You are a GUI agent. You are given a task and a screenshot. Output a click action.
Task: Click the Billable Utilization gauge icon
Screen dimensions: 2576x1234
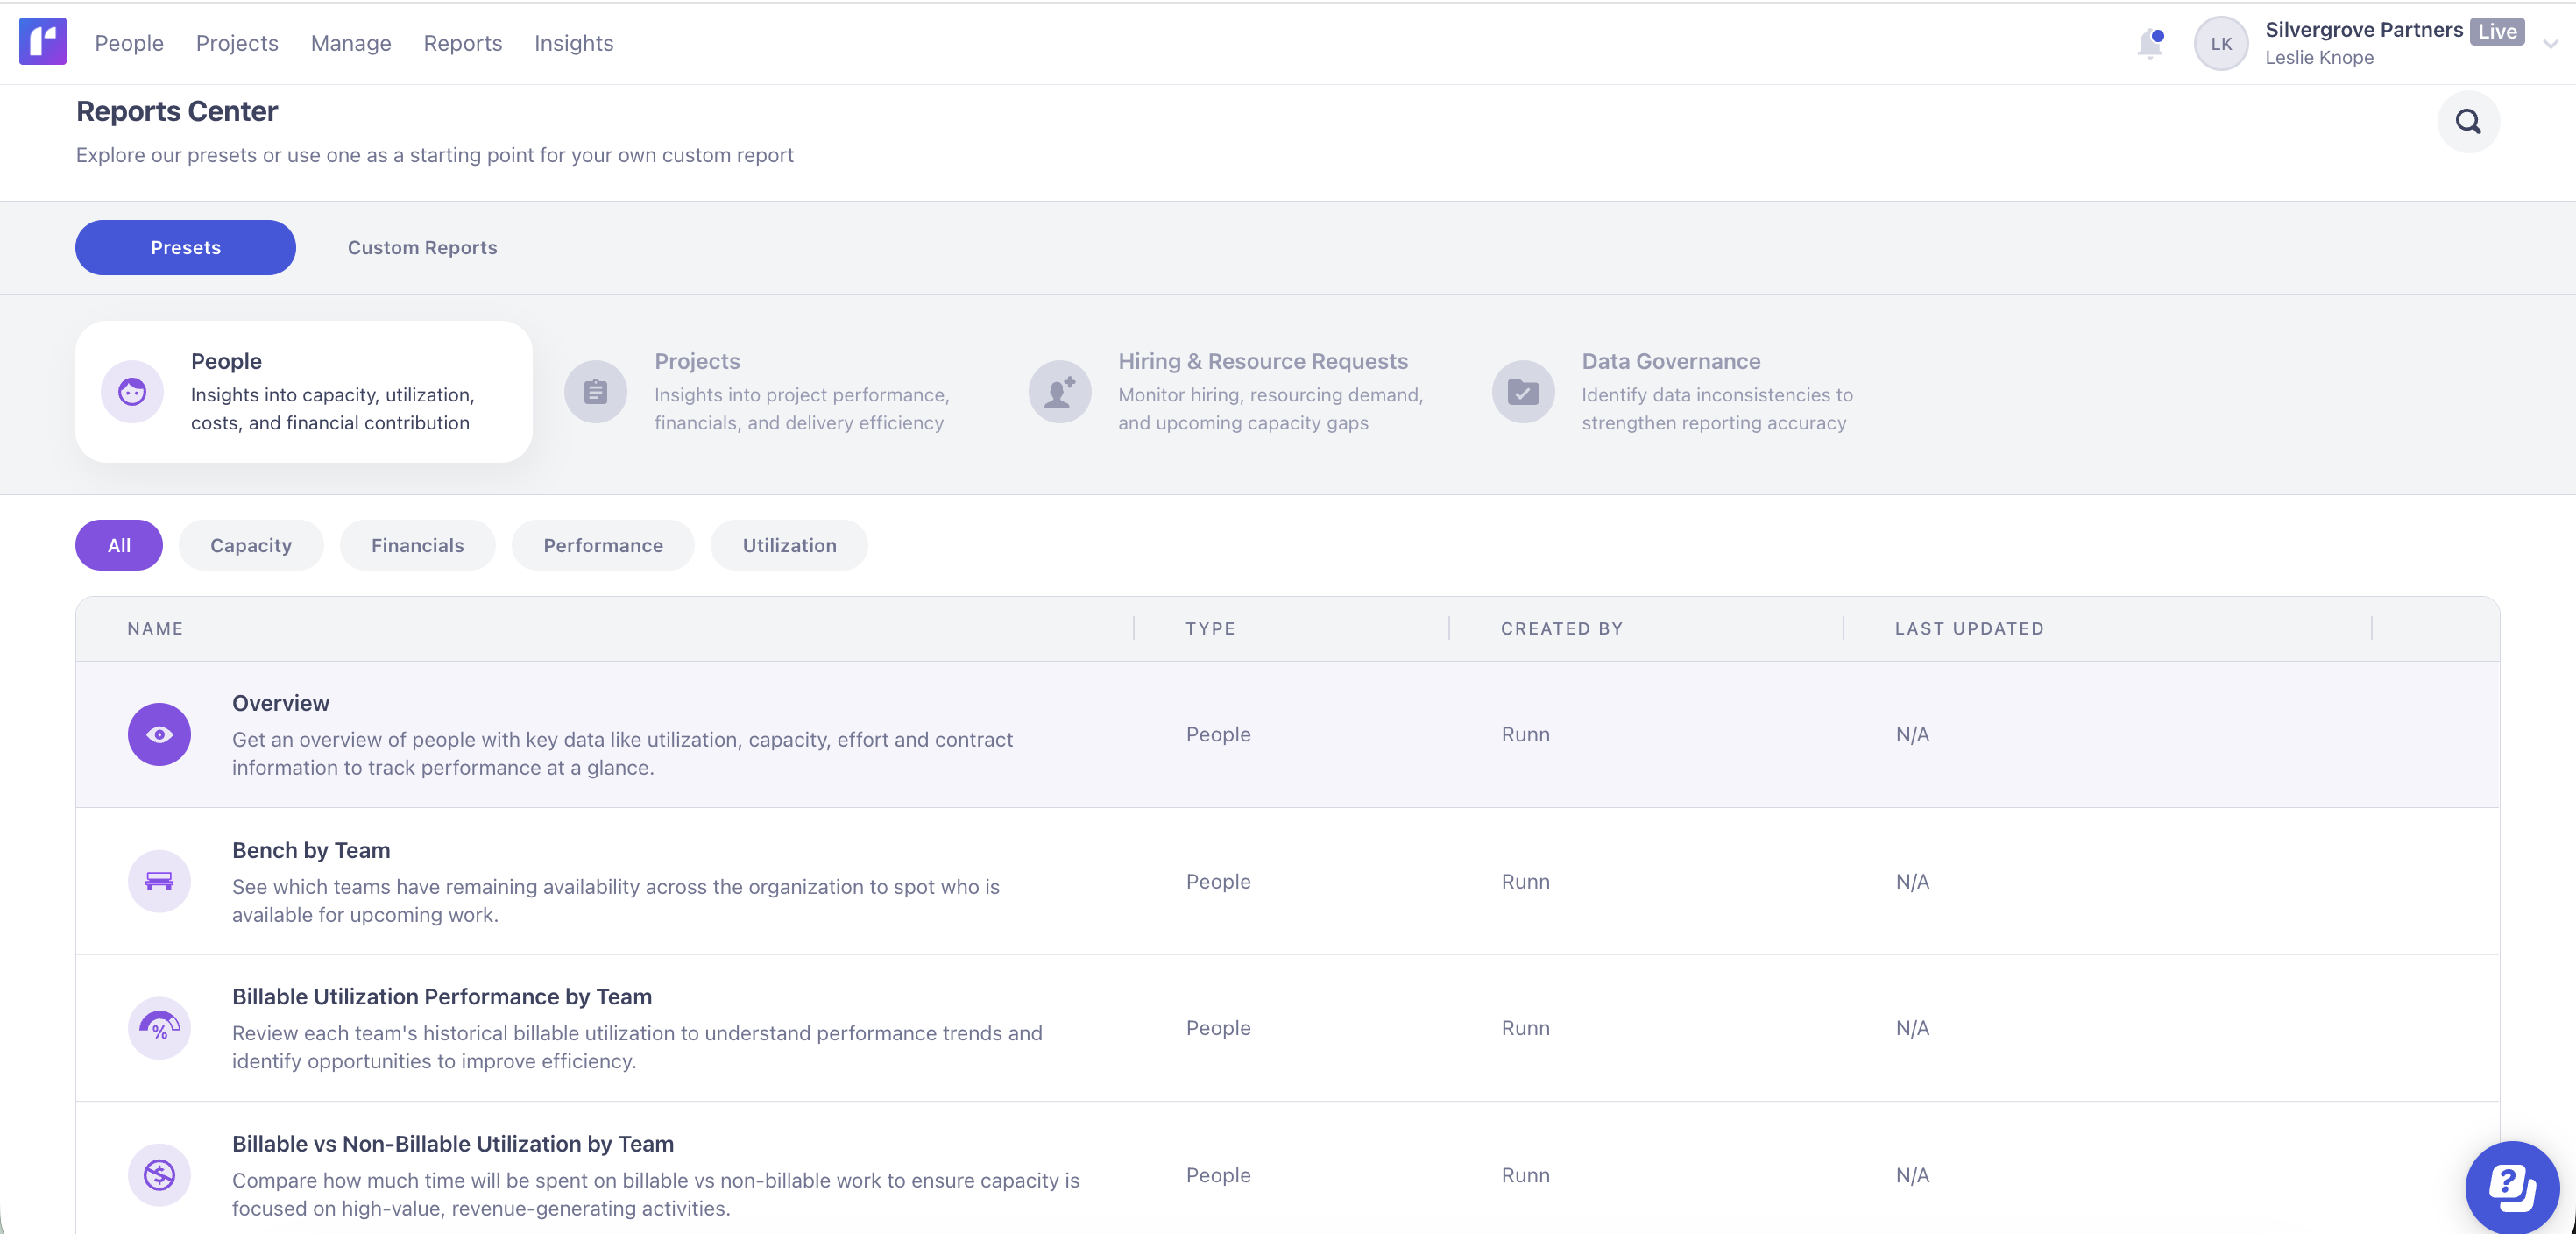pyautogui.click(x=159, y=1027)
